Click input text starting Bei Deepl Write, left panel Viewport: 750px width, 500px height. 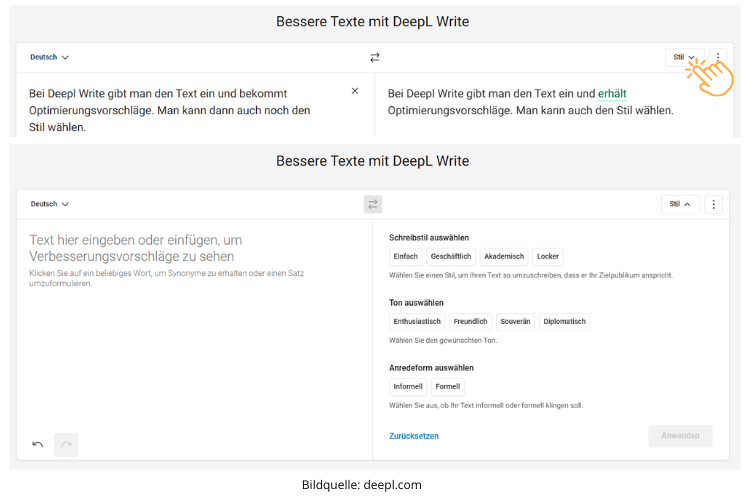[x=170, y=111]
